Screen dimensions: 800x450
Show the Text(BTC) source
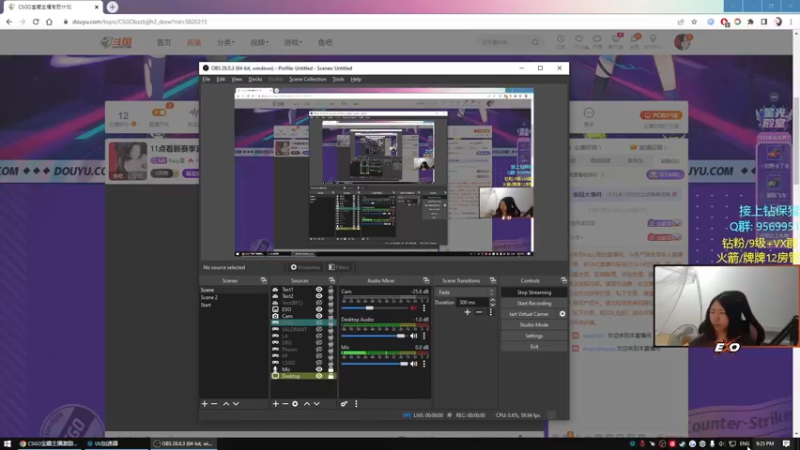tap(319, 303)
